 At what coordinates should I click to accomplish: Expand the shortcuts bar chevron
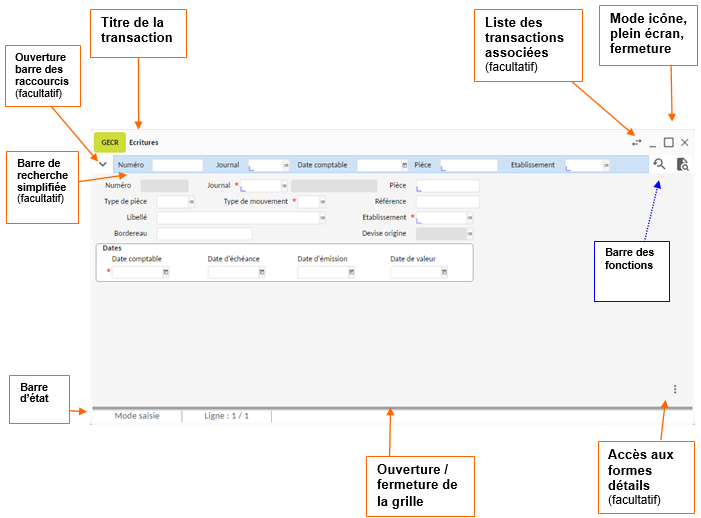(103, 164)
